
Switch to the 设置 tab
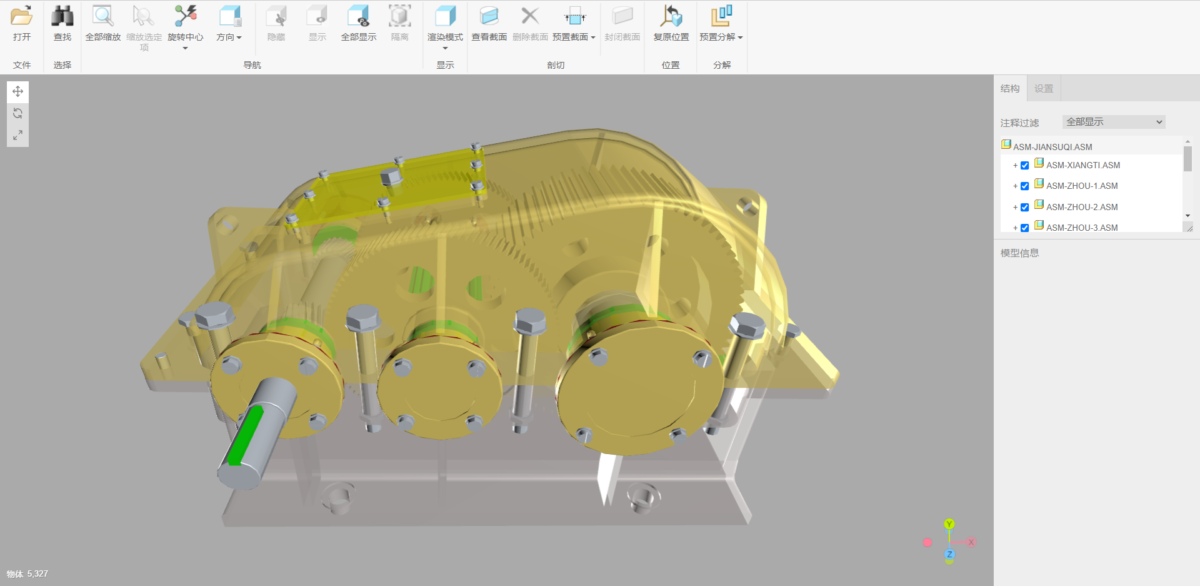[x=1044, y=89]
